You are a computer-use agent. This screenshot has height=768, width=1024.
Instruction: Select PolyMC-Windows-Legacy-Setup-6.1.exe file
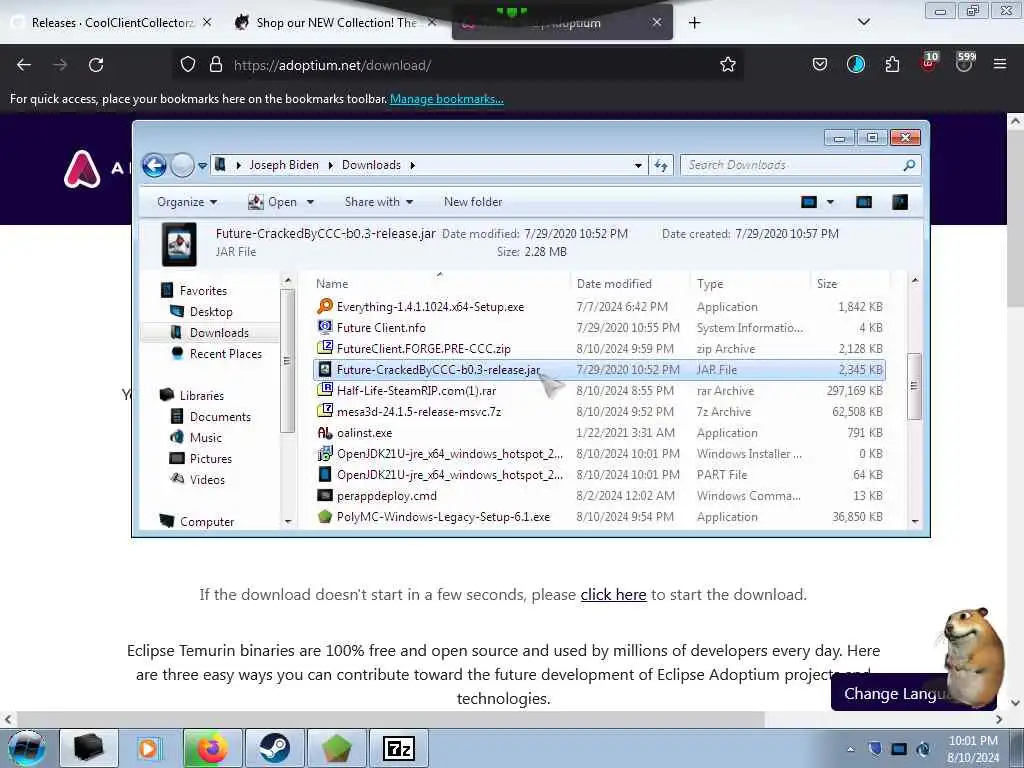(600, 517)
